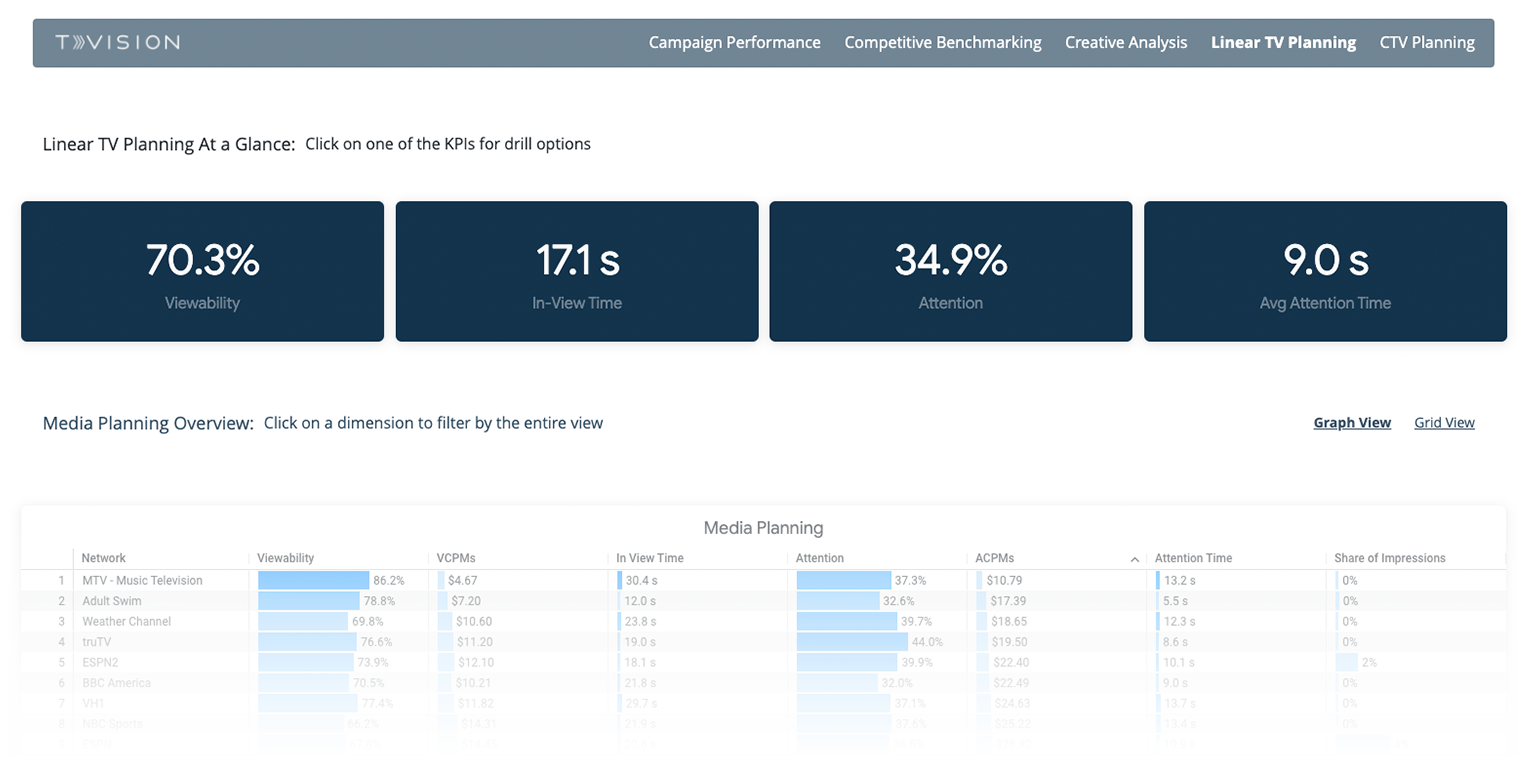Click the TVision logo
Viewport: 1529px width, 773px height.
click(117, 42)
